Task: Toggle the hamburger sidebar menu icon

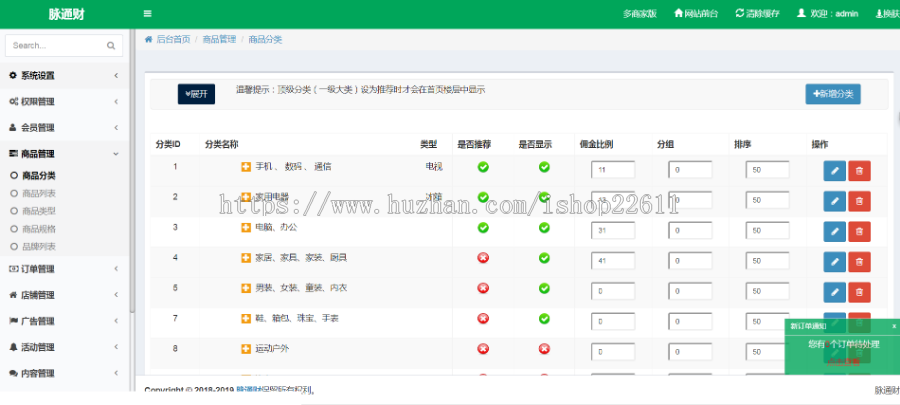Action: [148, 14]
